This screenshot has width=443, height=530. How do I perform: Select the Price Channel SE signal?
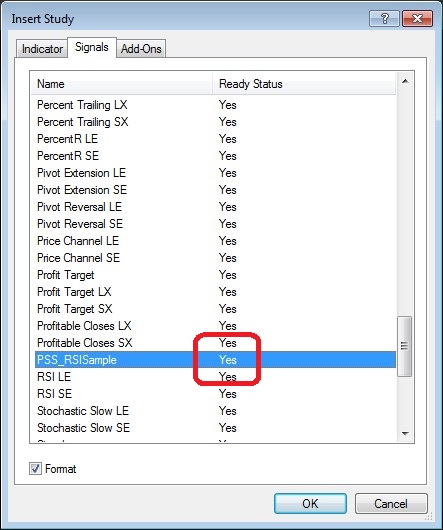[215, 258]
